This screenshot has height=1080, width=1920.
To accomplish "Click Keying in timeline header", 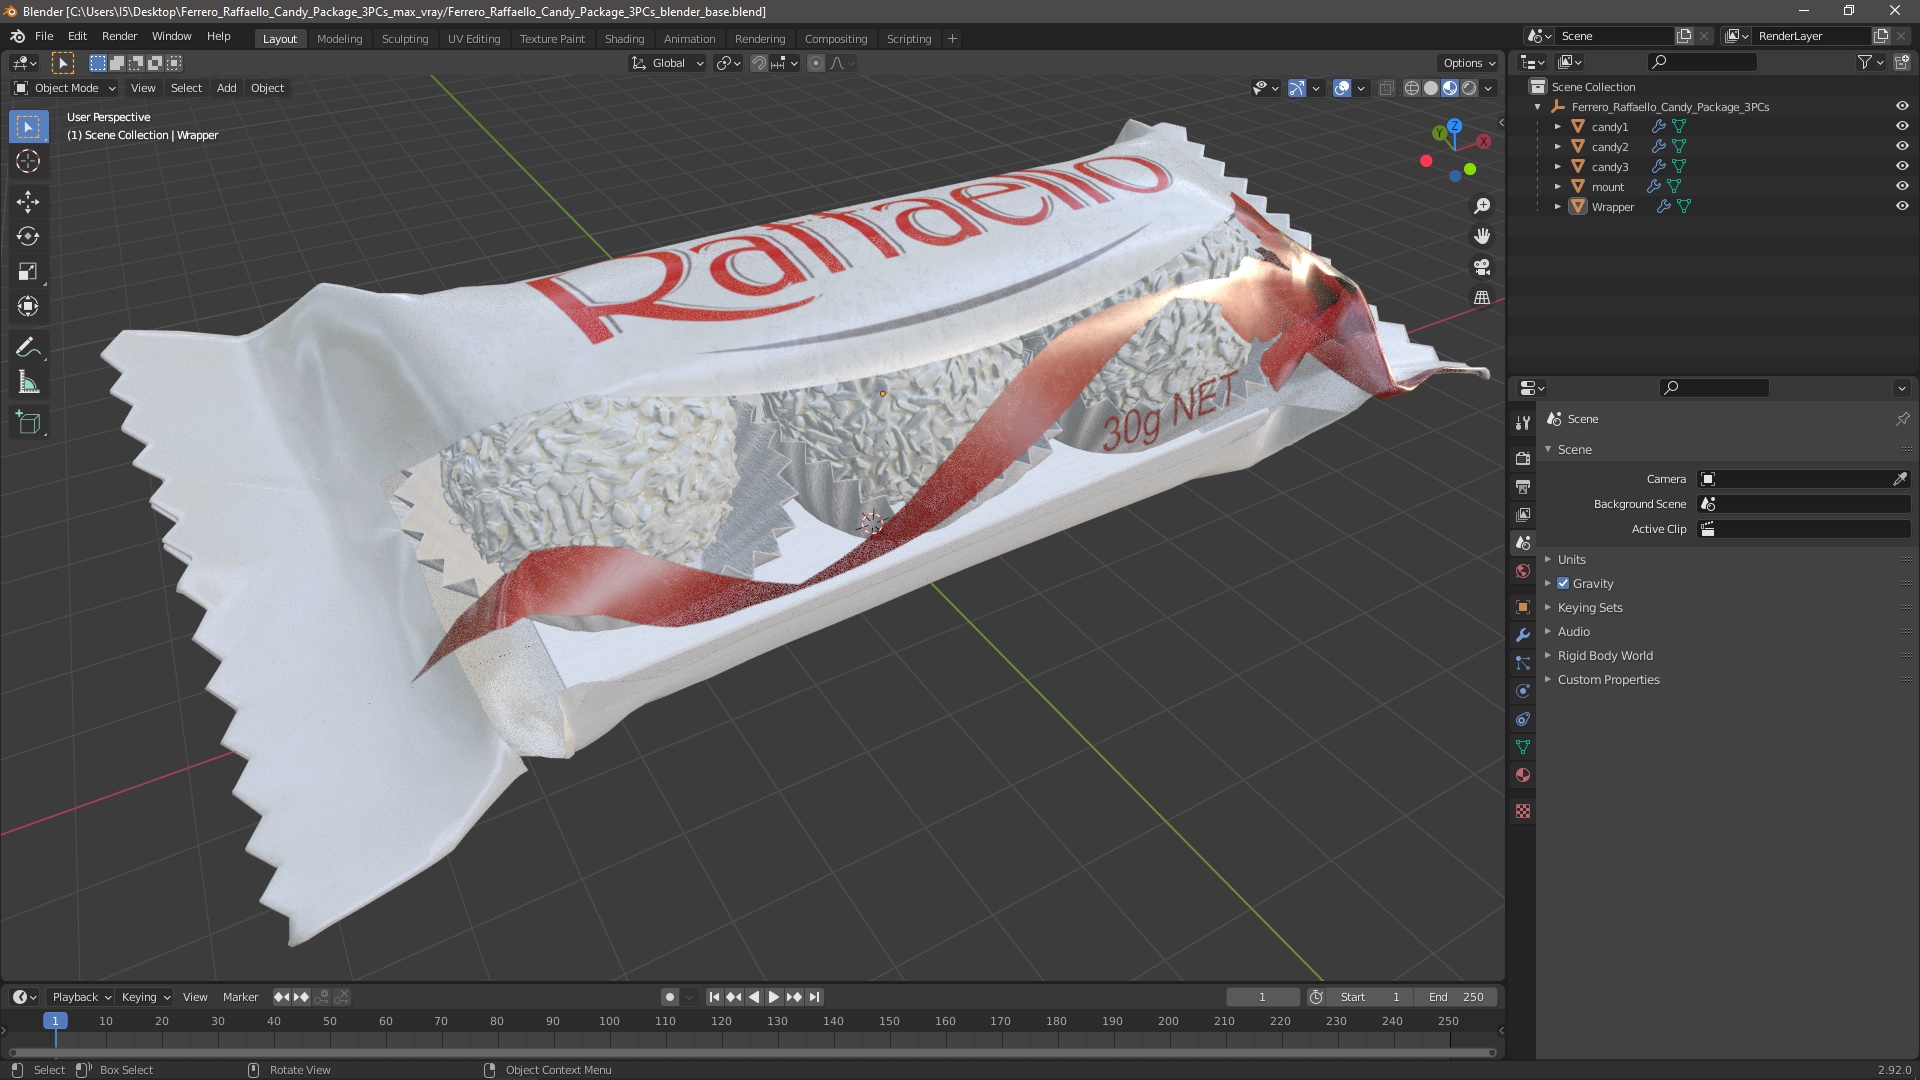I will click(x=145, y=997).
